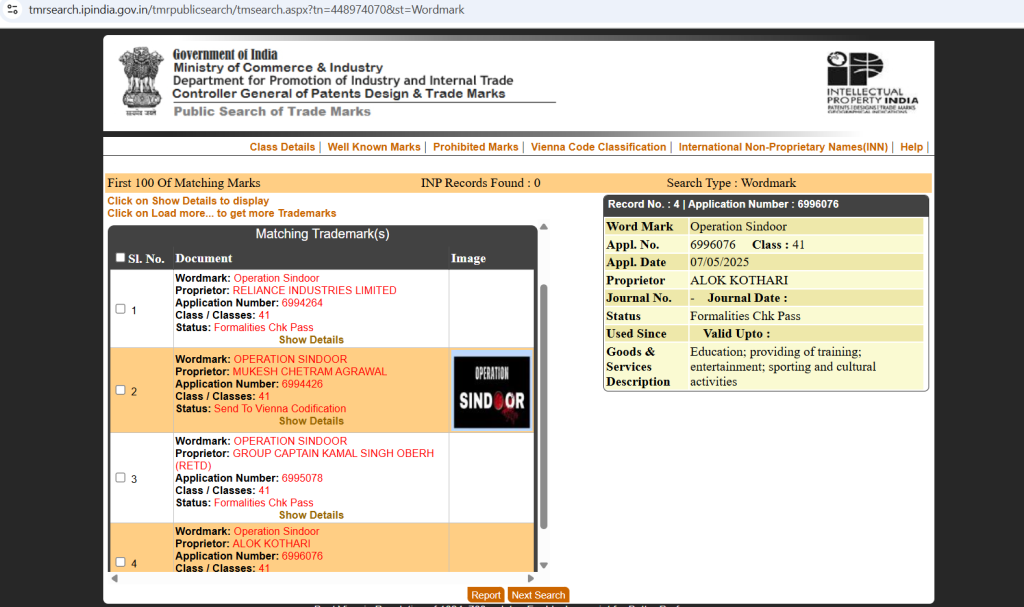Select checkbox for record 3 Group Captain entry

(x=120, y=478)
